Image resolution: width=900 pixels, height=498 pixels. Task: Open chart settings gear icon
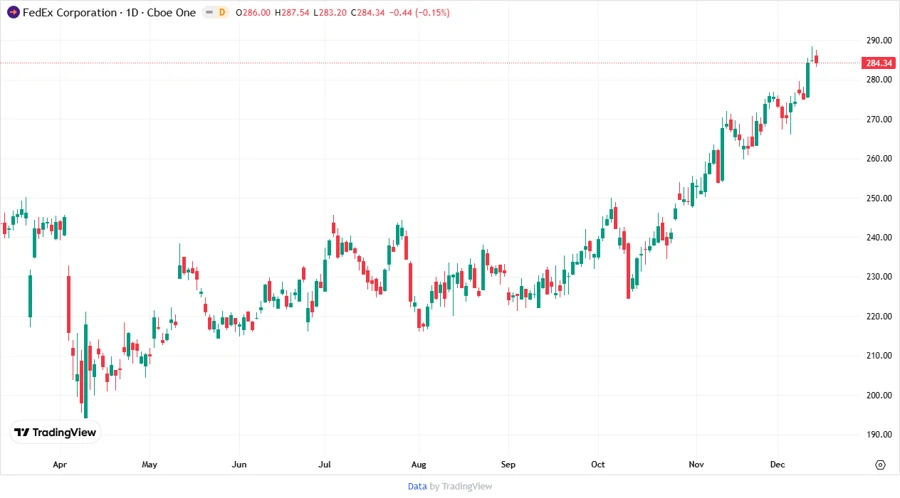pyautogui.click(x=880, y=465)
